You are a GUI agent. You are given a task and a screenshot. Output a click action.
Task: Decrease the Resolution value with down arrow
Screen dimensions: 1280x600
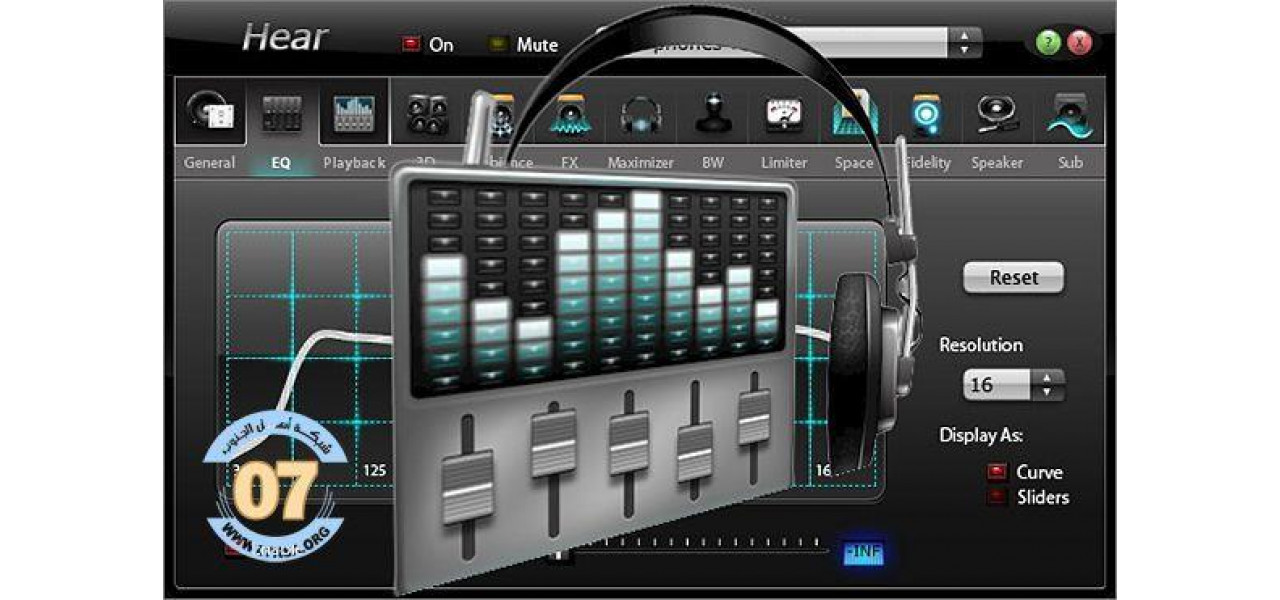tap(1047, 392)
